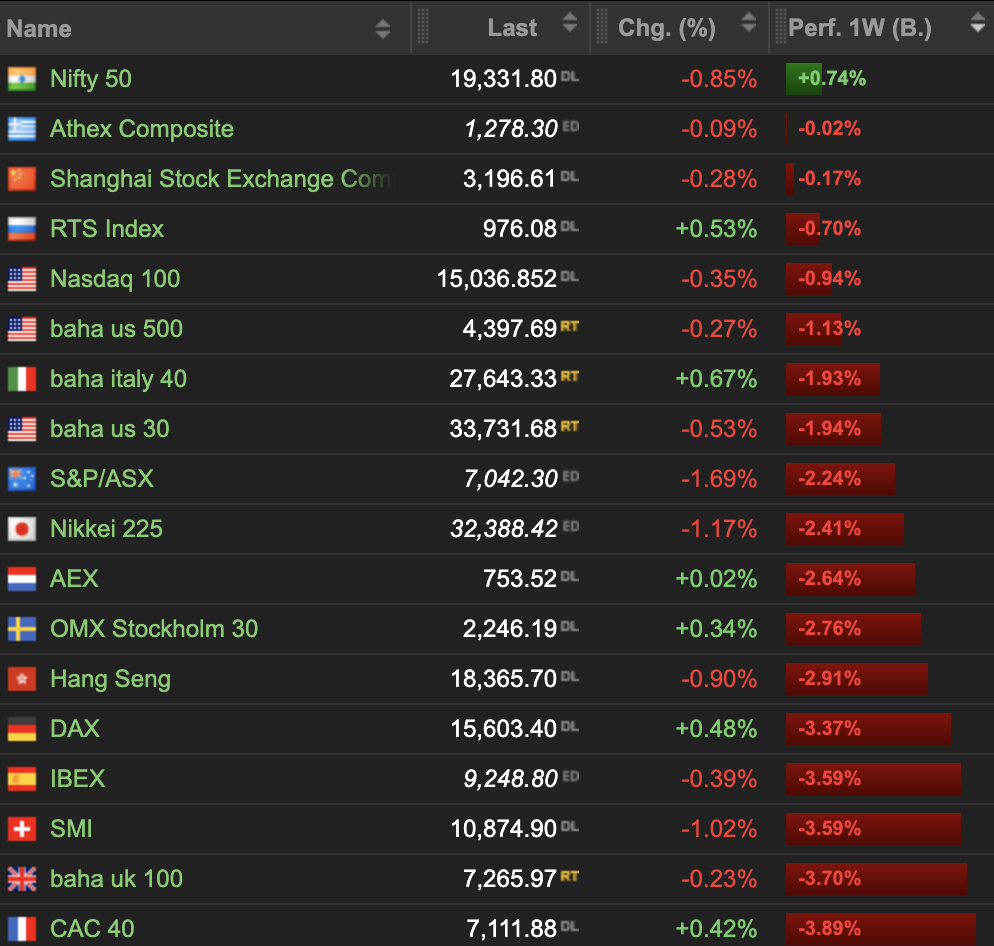Click the Nikkei 225 last price 32,388.42
Screen dimensions: 994x946
point(504,529)
